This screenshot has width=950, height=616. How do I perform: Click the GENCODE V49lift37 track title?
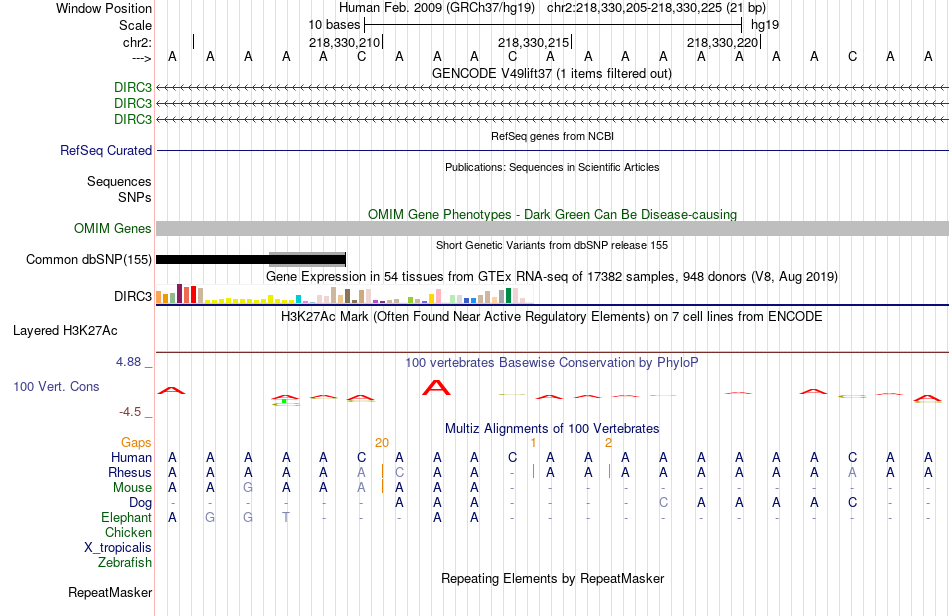tap(552, 73)
